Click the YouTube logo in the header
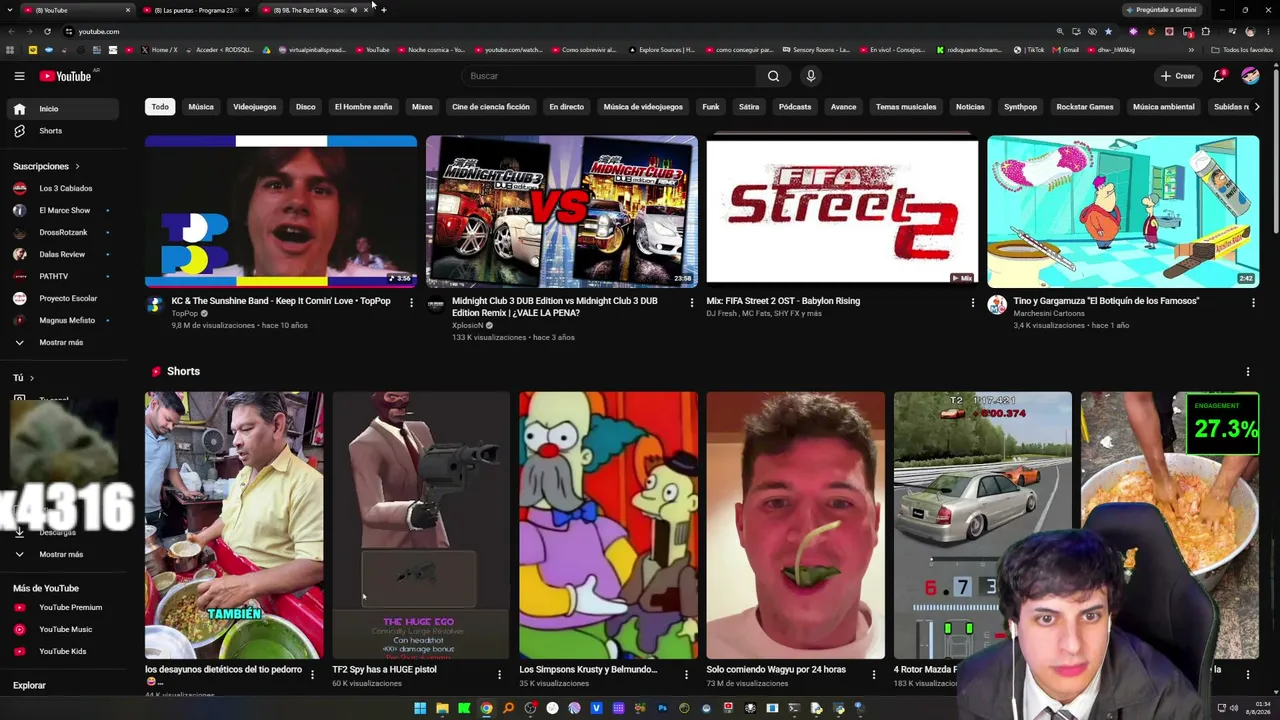This screenshot has height=720, width=1280. pyautogui.click(x=66, y=76)
